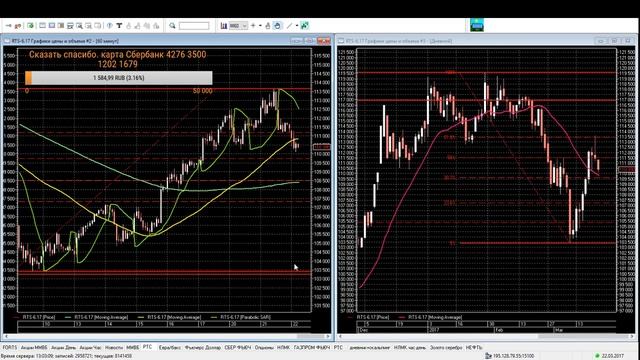This screenshot has width=640, height=360.
Task: Open the ГАЗПРОМ ФЬЮЧ tab
Action: (x=311, y=347)
